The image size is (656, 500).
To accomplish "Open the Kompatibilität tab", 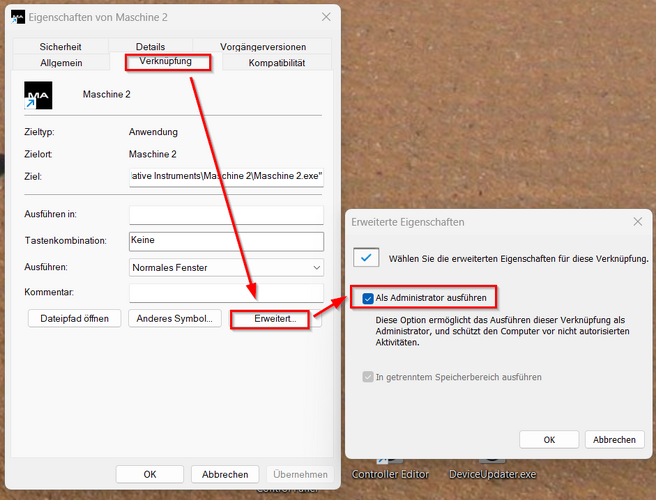I will (x=277, y=63).
